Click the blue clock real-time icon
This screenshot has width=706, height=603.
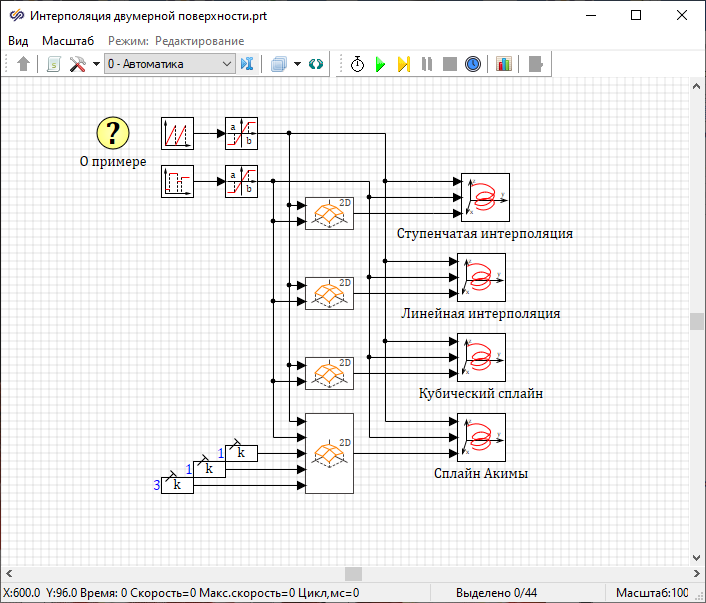473,64
